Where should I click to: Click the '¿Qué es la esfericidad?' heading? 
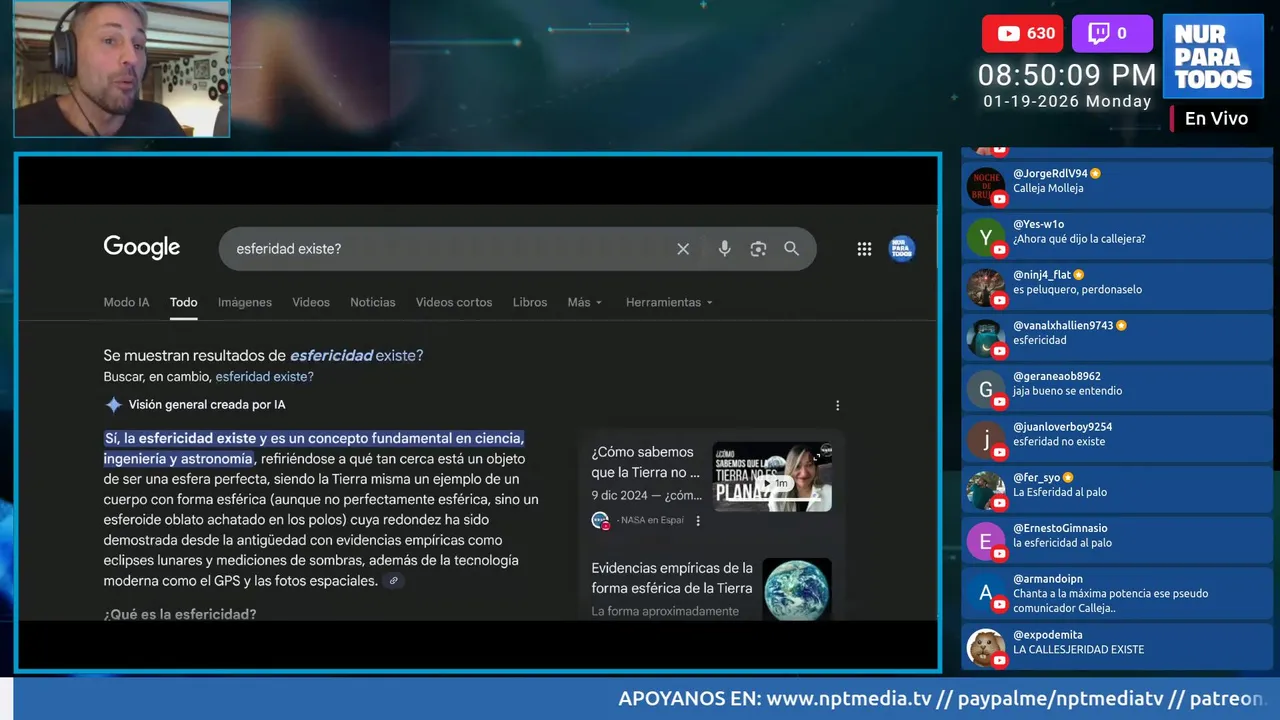pos(180,614)
